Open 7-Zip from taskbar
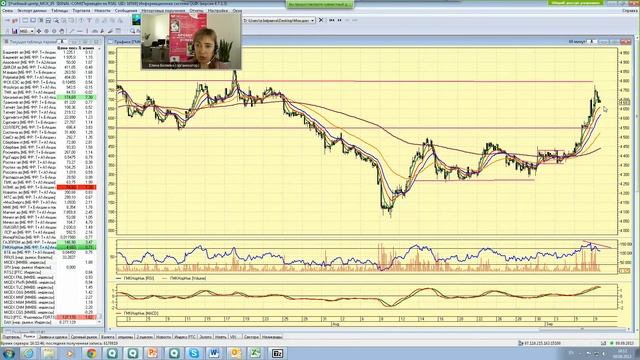This screenshot has width=640, height=360. (277, 353)
